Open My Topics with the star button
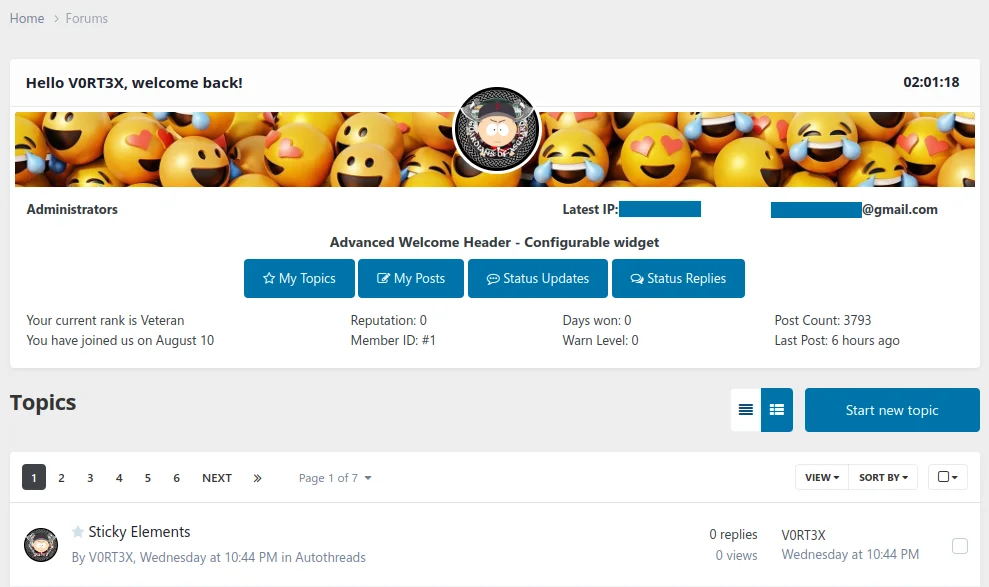The image size is (989, 587). pos(299,279)
